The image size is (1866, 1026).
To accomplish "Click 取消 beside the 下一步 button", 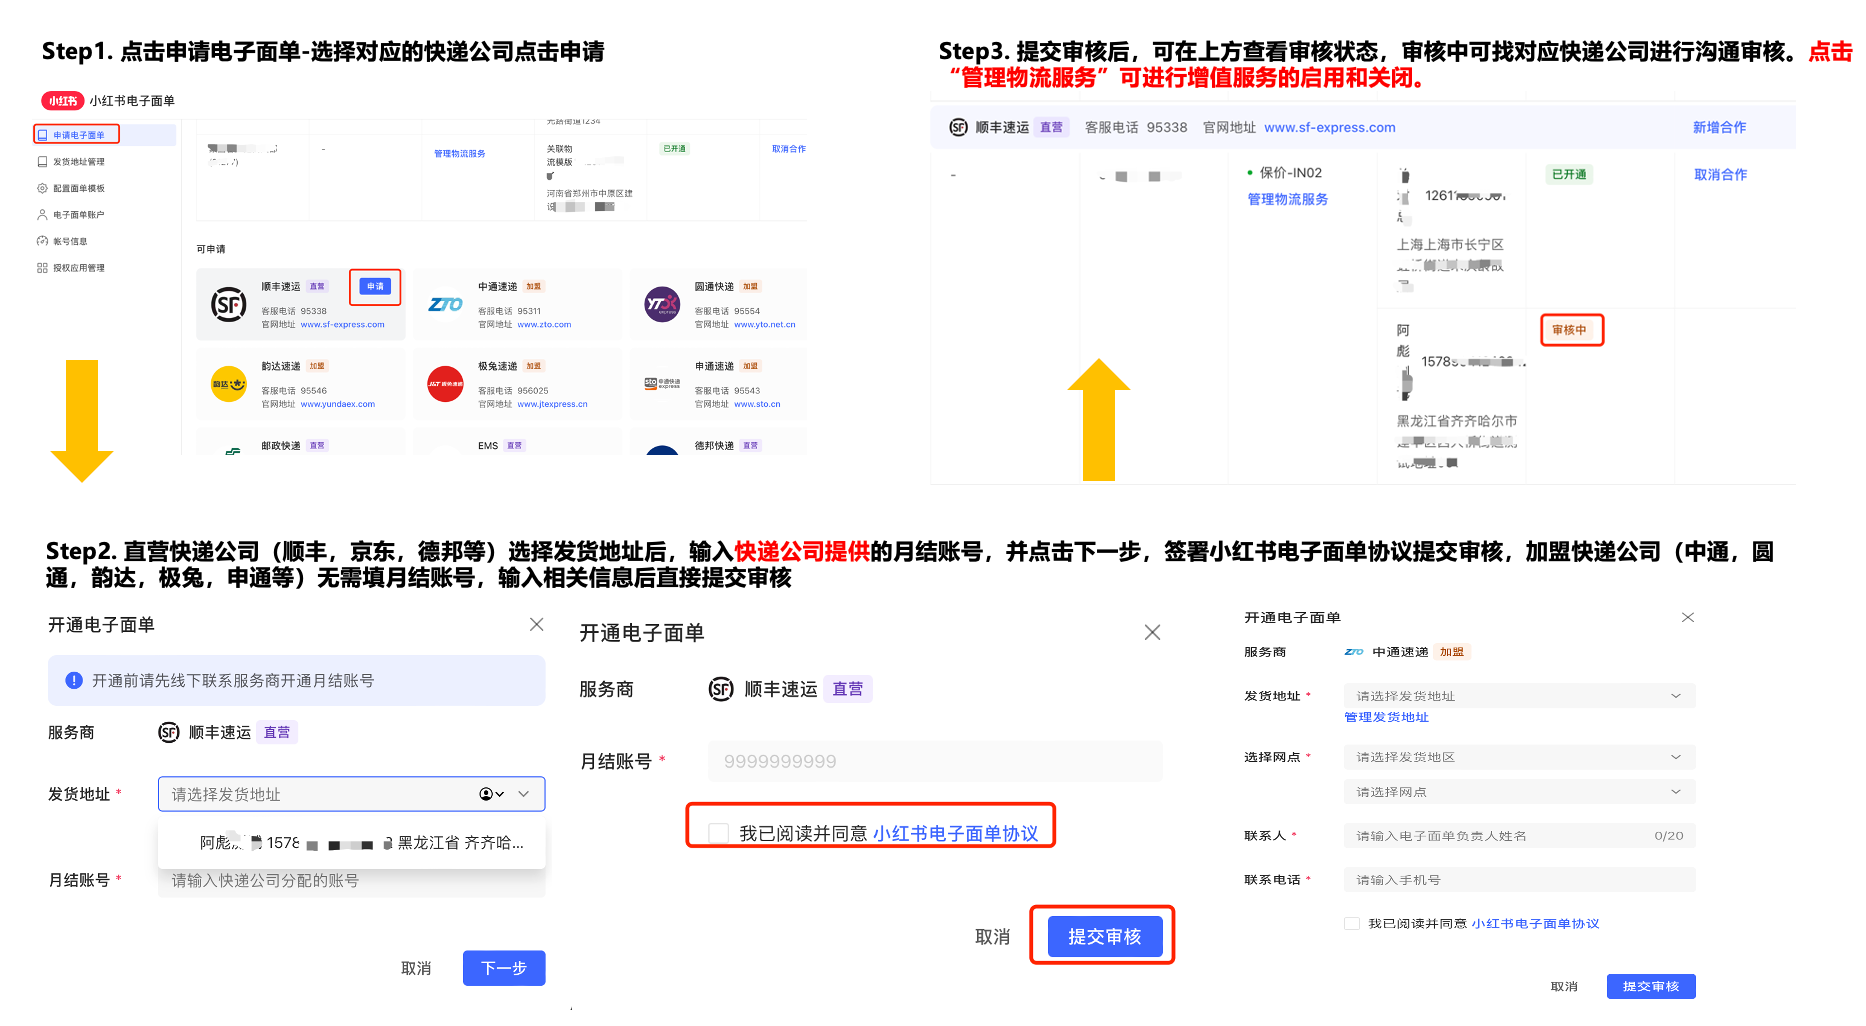I will point(416,968).
